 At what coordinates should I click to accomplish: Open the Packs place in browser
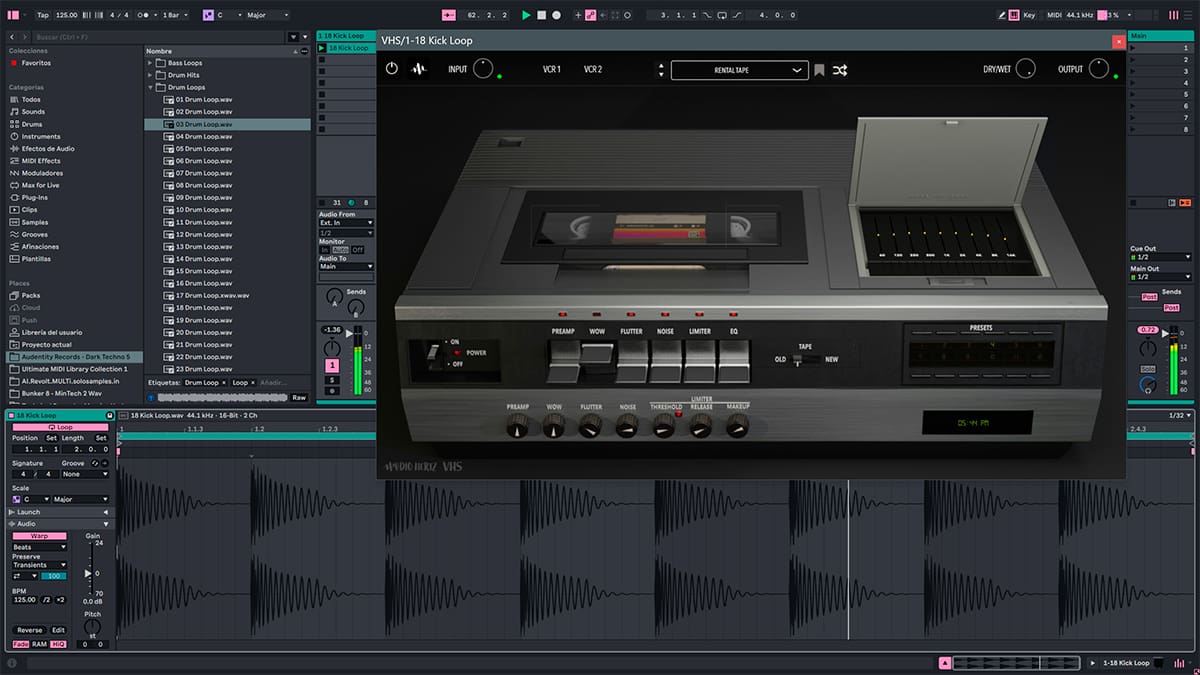31,295
